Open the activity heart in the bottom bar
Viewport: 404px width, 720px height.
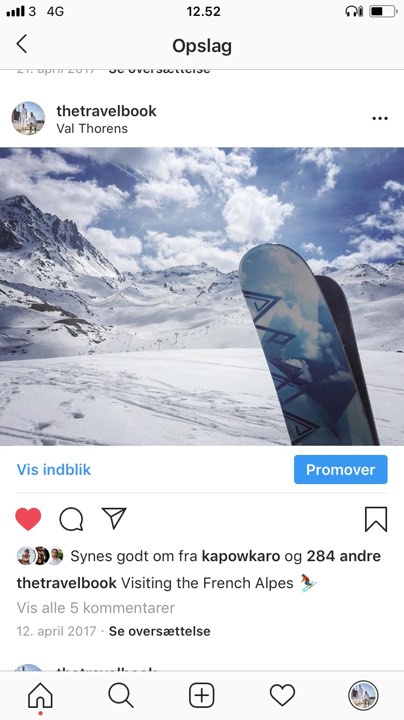[282, 695]
